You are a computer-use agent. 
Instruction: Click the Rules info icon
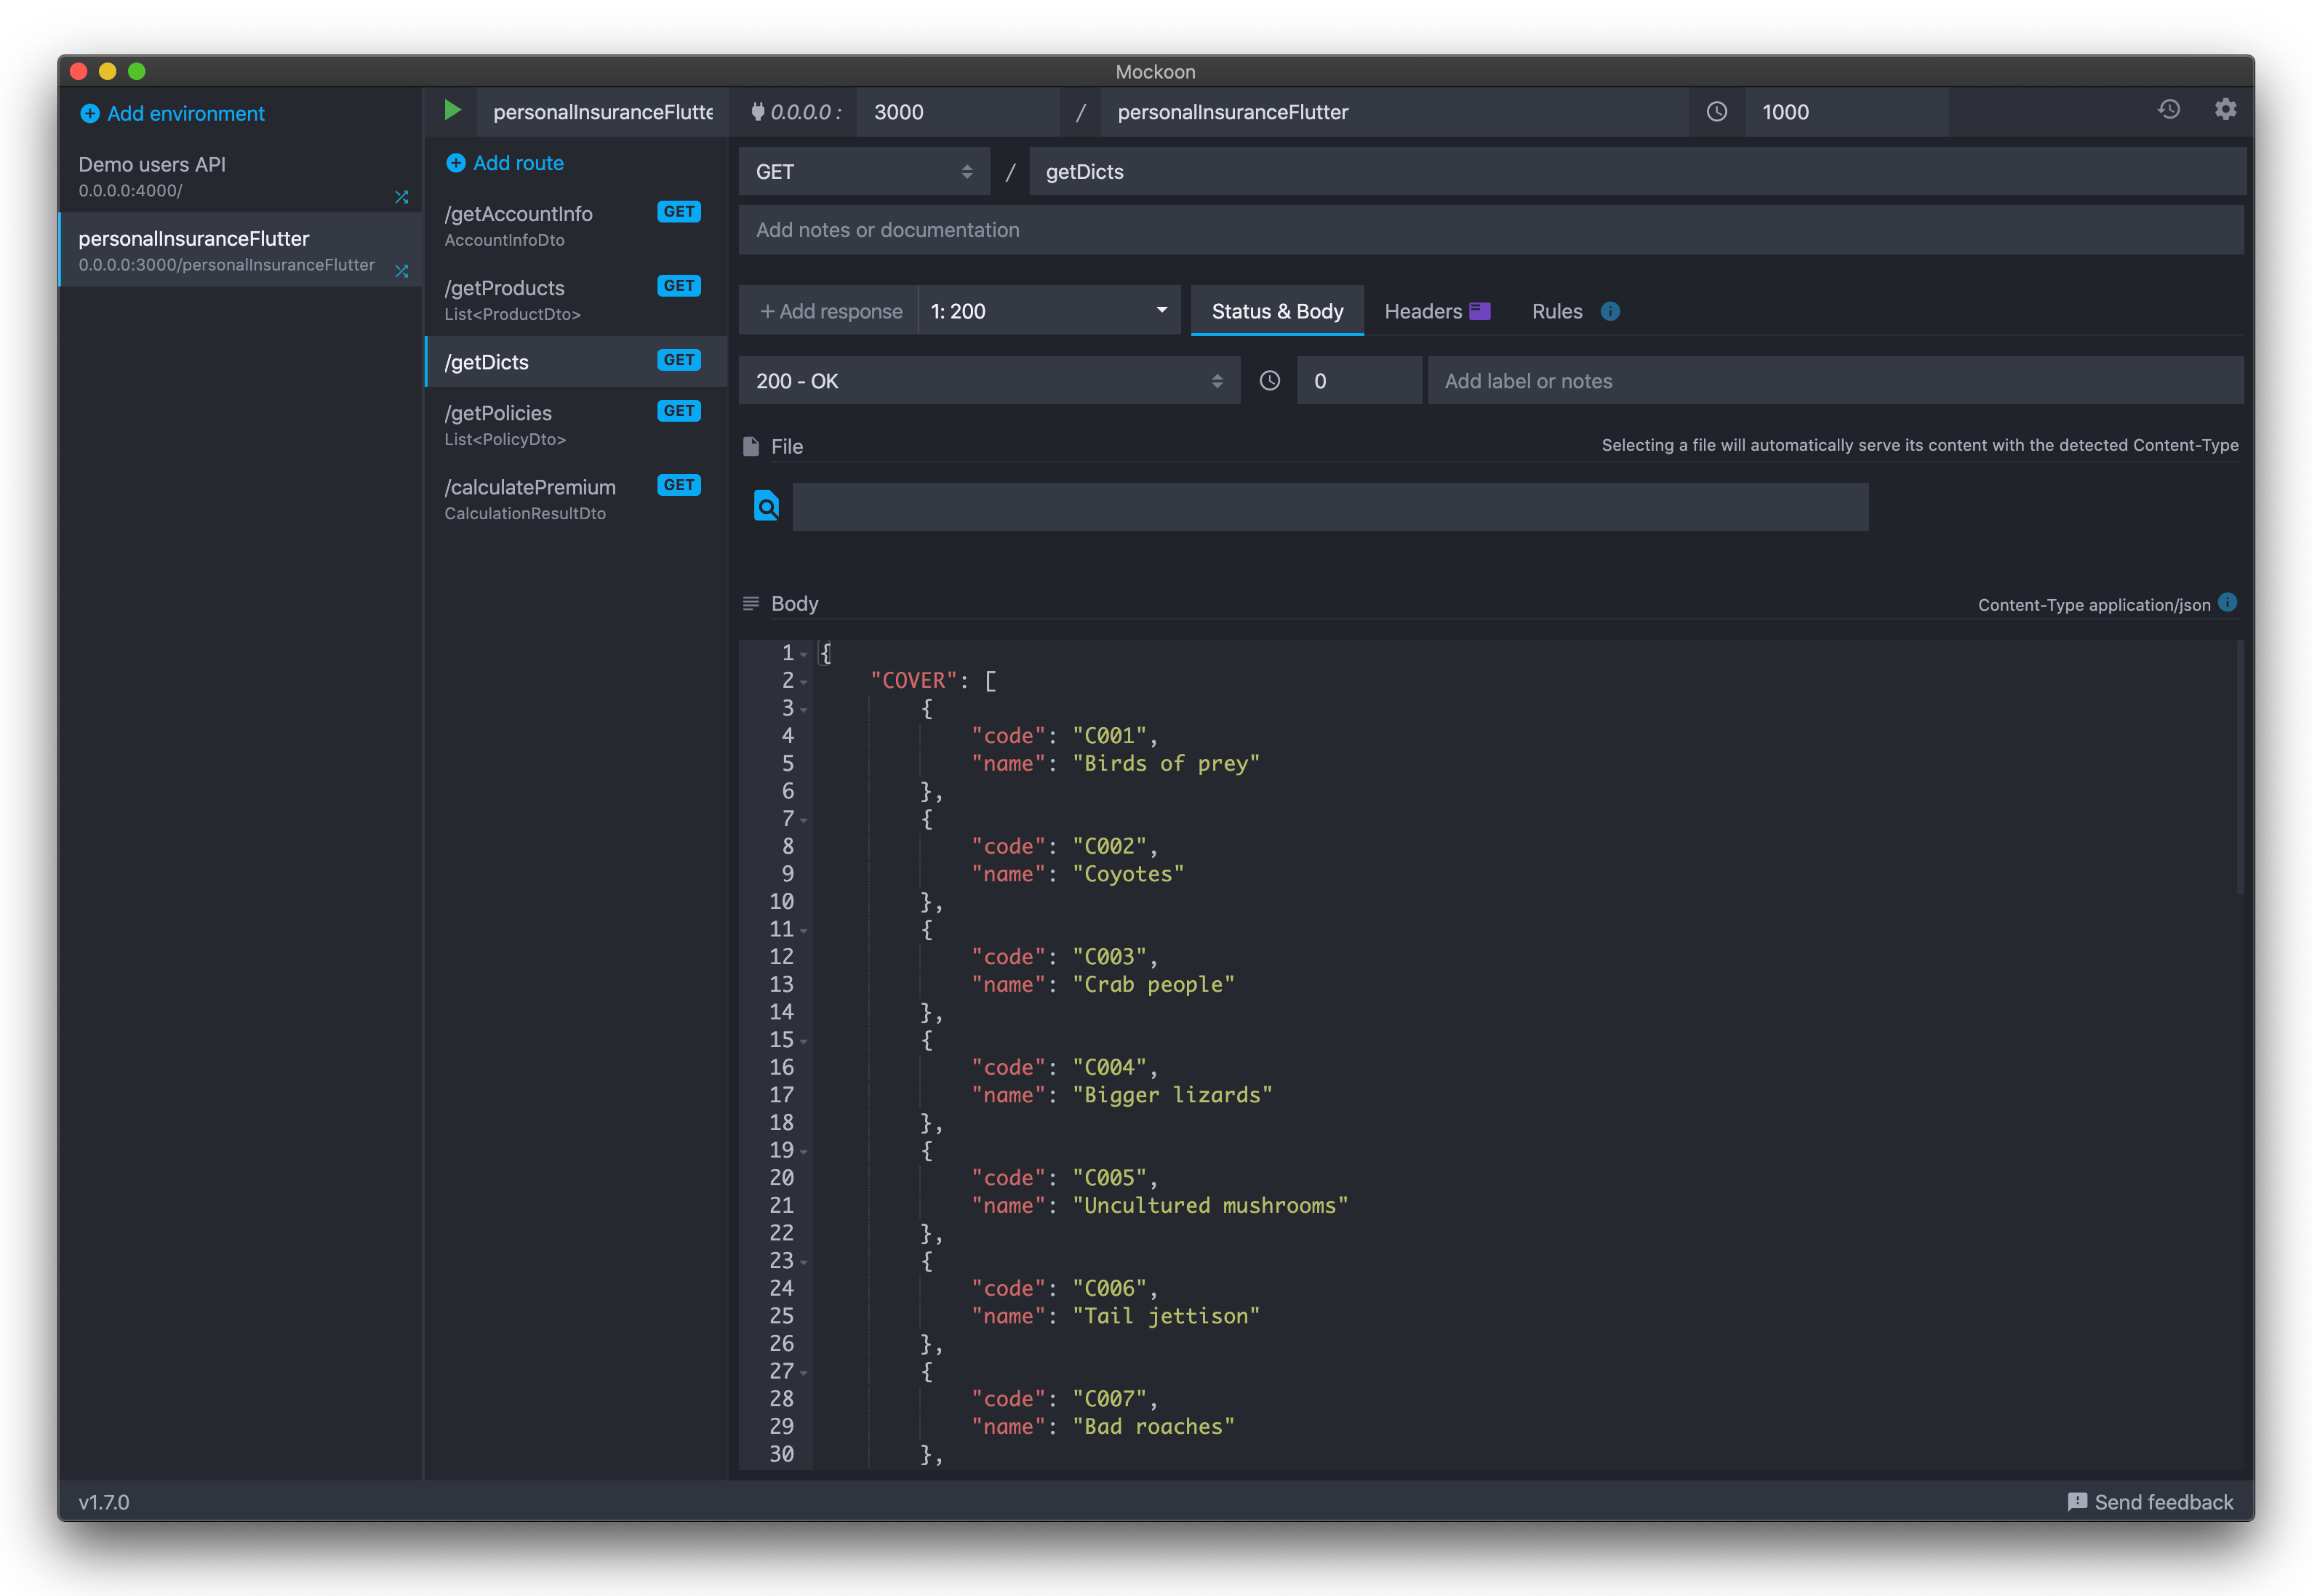(x=1610, y=312)
